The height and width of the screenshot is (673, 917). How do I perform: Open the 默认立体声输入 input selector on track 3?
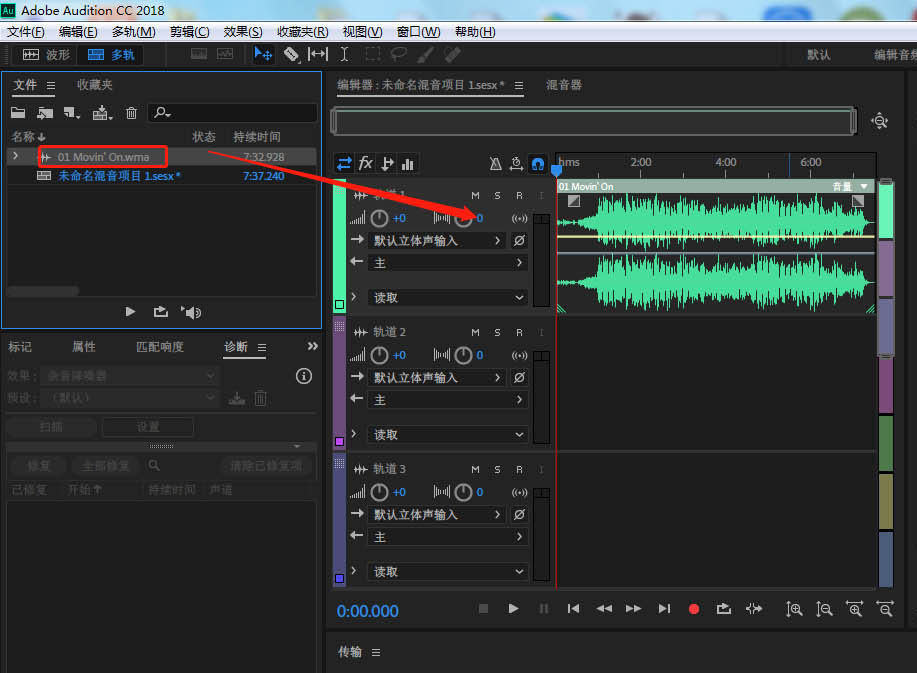pyautogui.click(x=438, y=515)
